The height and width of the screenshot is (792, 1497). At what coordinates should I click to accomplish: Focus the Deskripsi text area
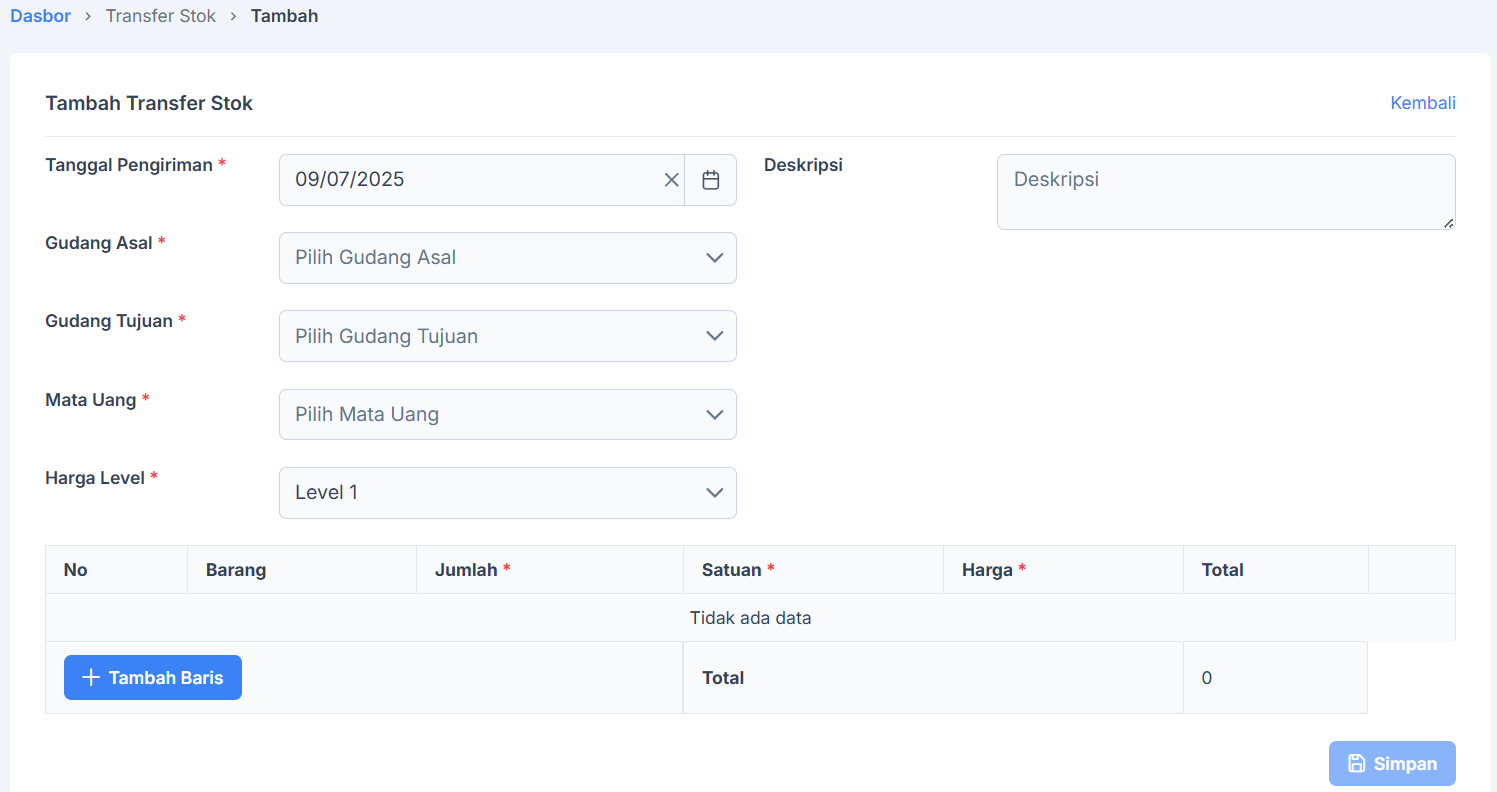1225,192
